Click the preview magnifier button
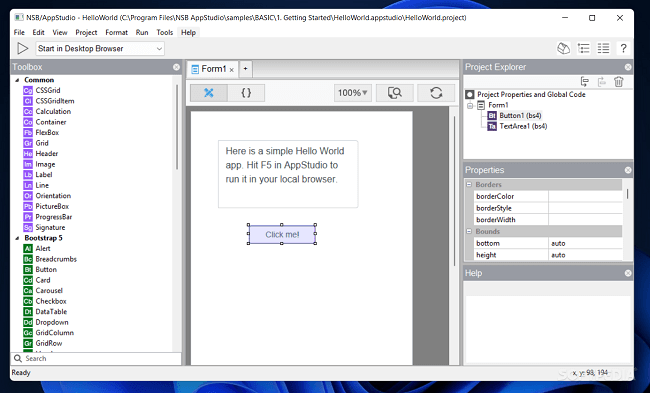The width and height of the screenshot is (650, 393). coord(395,93)
